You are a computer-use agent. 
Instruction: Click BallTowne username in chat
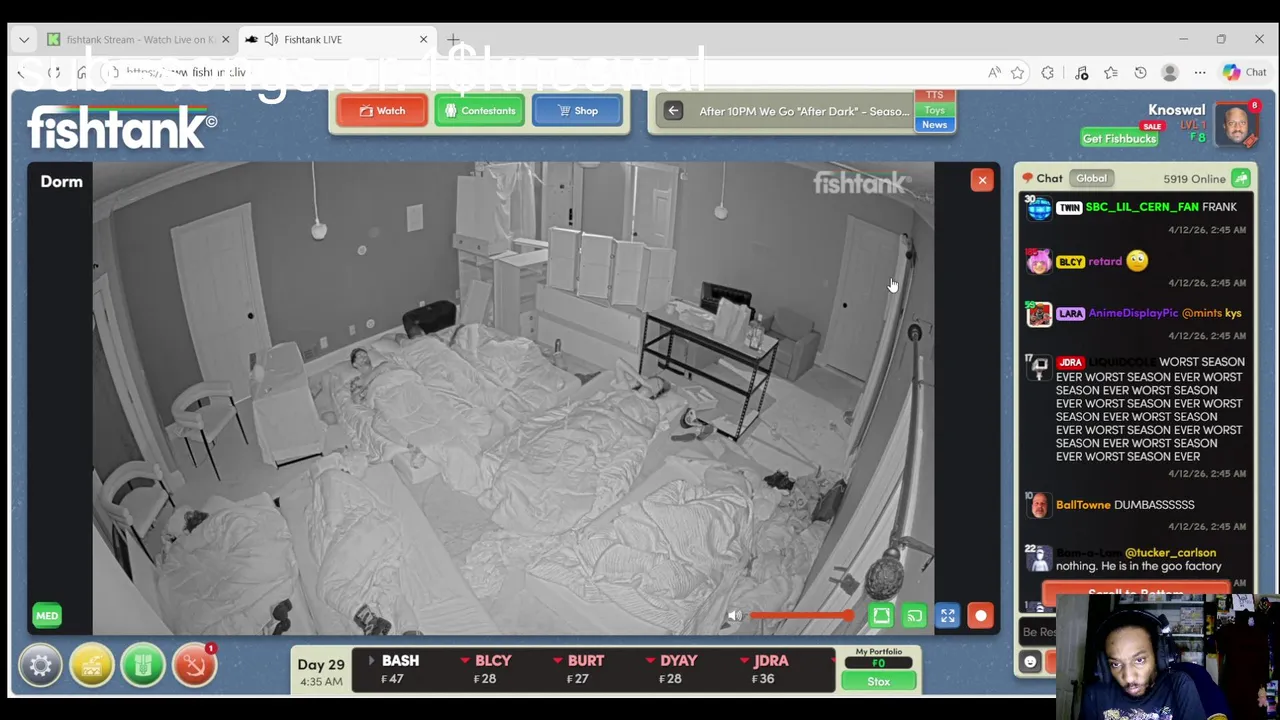pos(1083,505)
